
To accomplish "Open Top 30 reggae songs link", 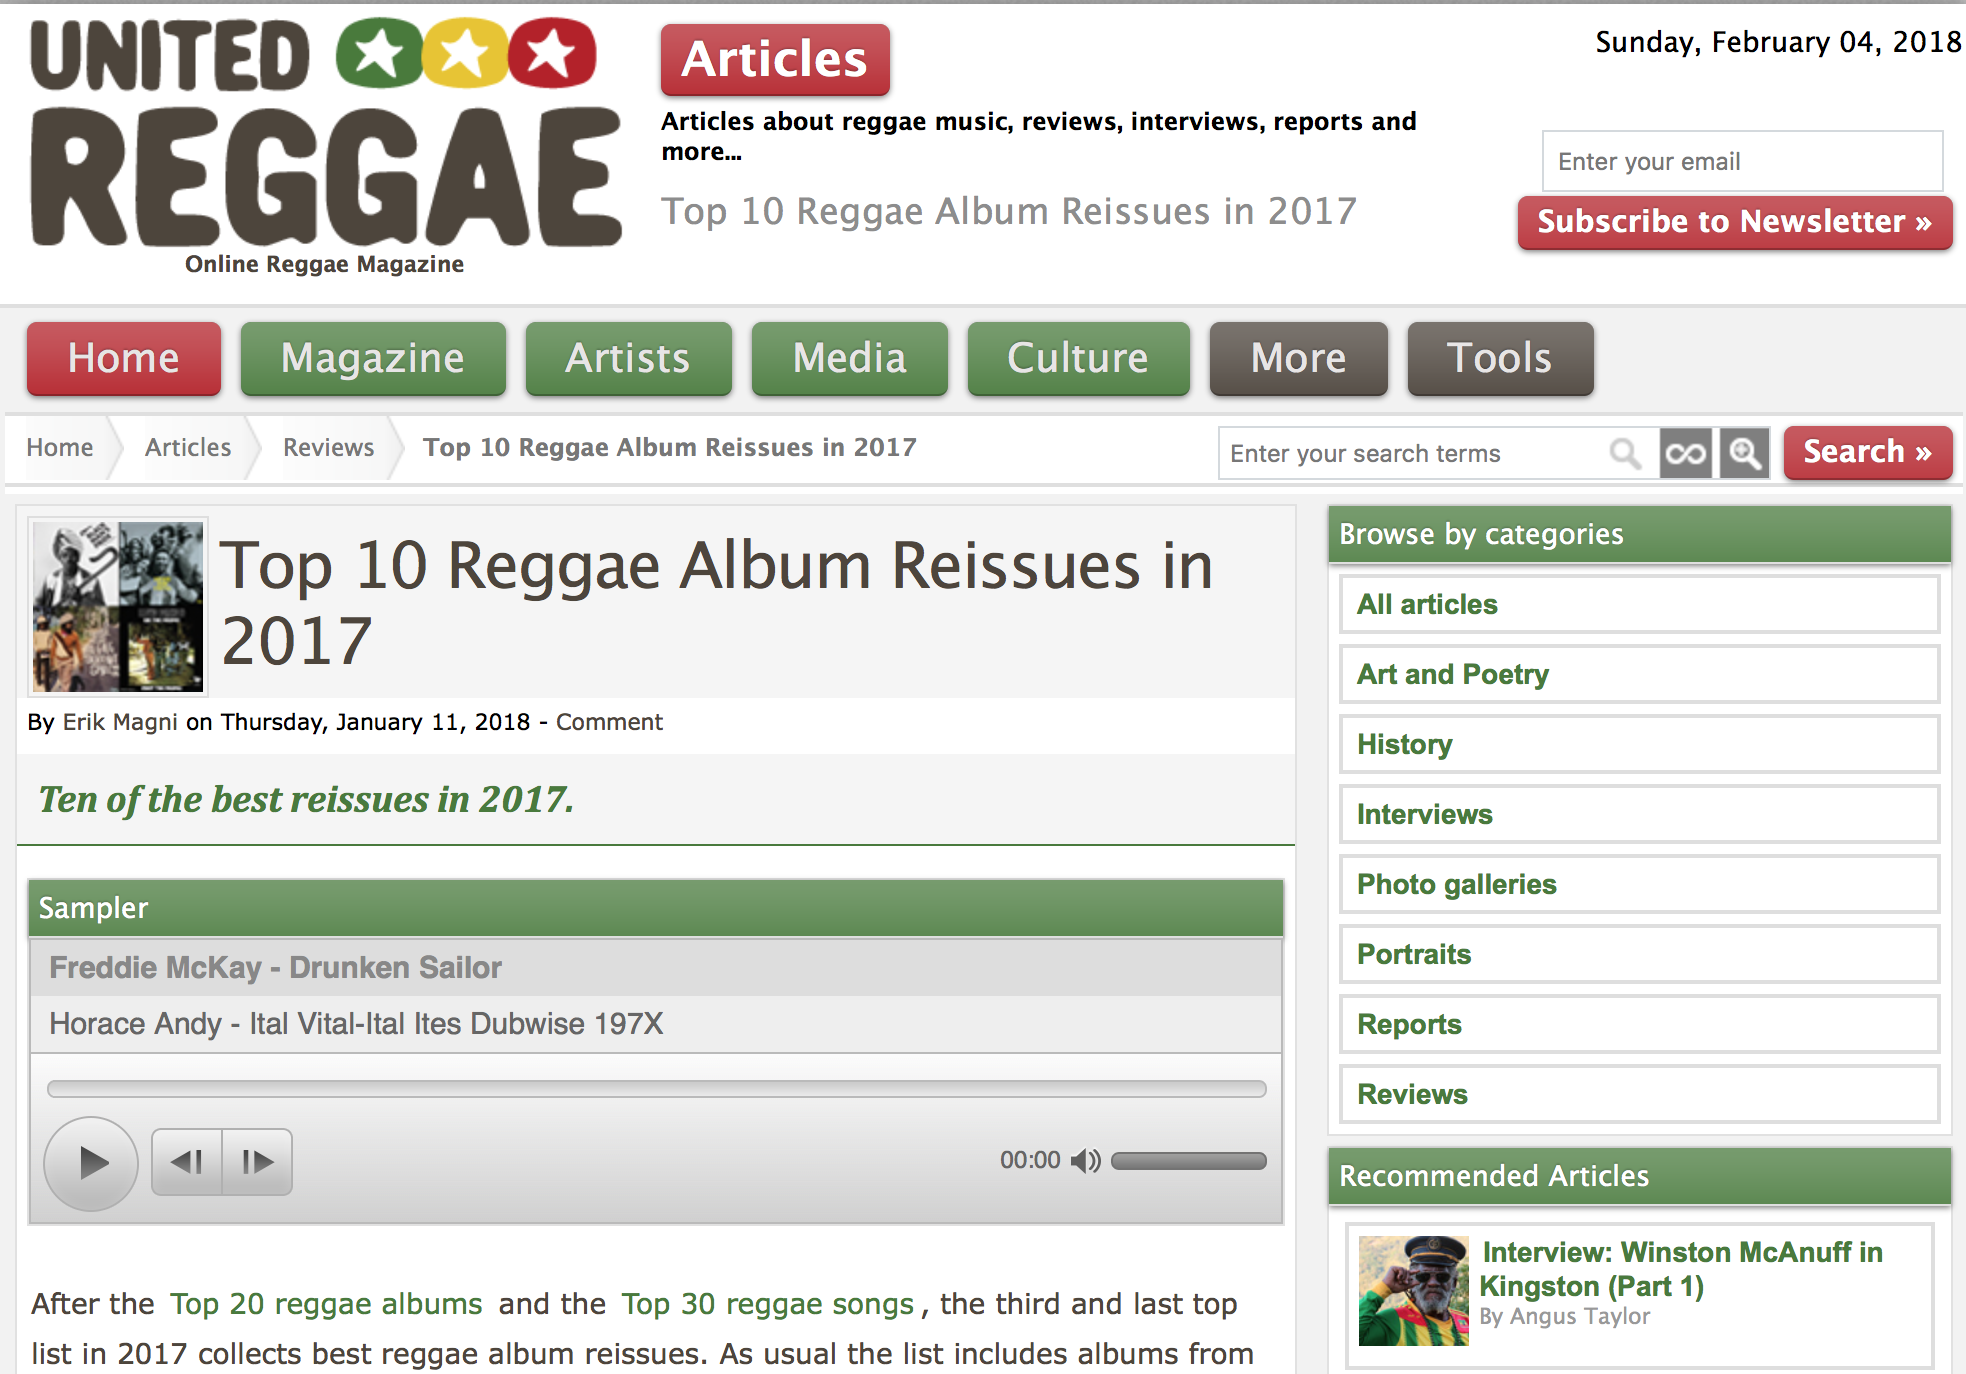I will click(x=768, y=1304).
